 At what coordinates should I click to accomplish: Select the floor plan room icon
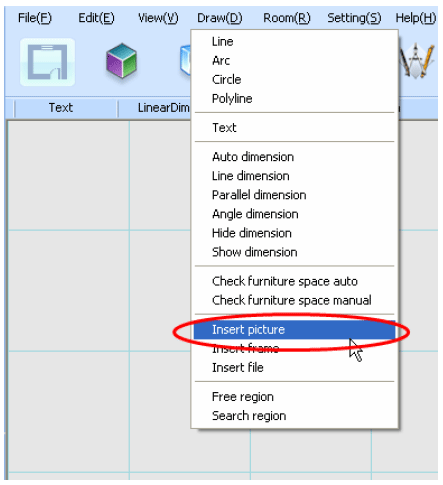47,62
